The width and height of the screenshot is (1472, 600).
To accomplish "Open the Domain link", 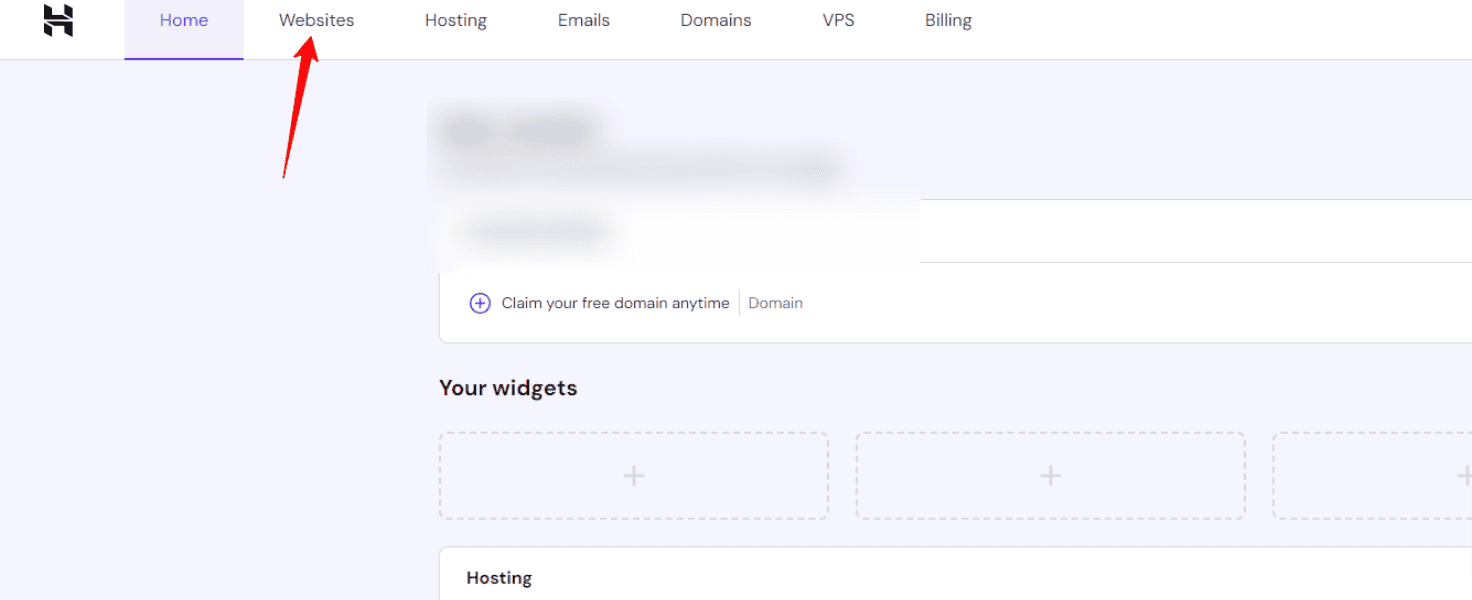I will (775, 302).
